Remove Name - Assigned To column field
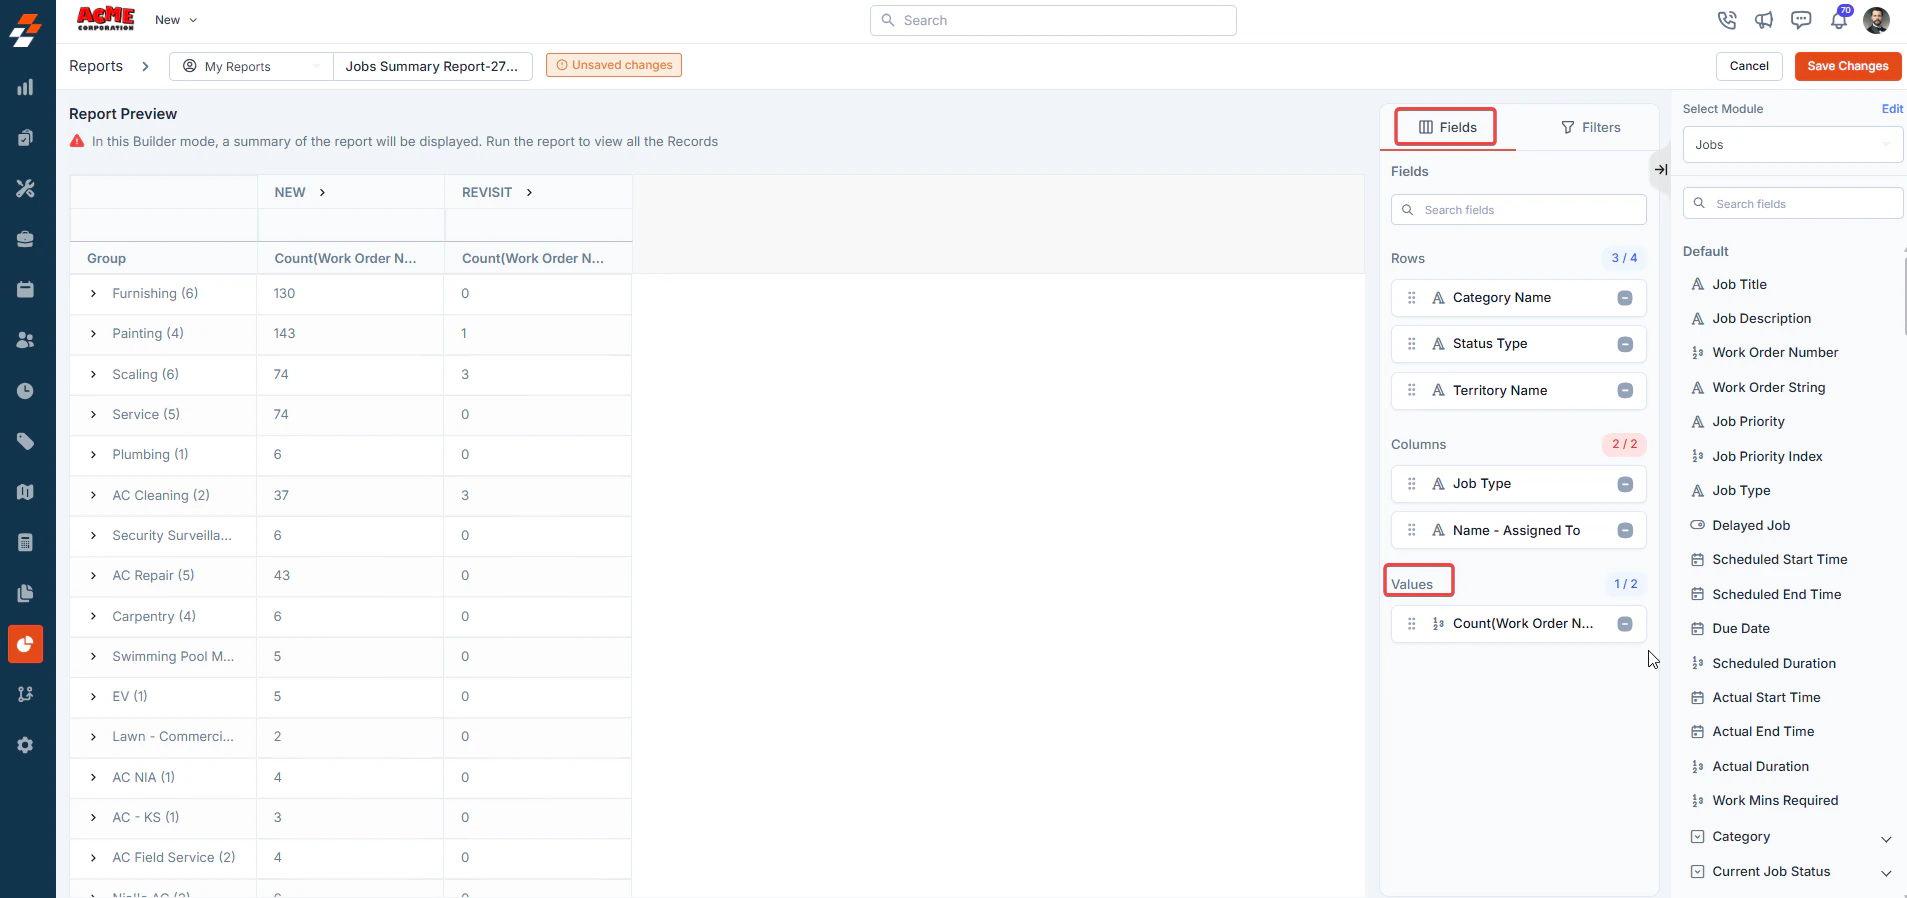The width and height of the screenshot is (1907, 898). (x=1625, y=531)
